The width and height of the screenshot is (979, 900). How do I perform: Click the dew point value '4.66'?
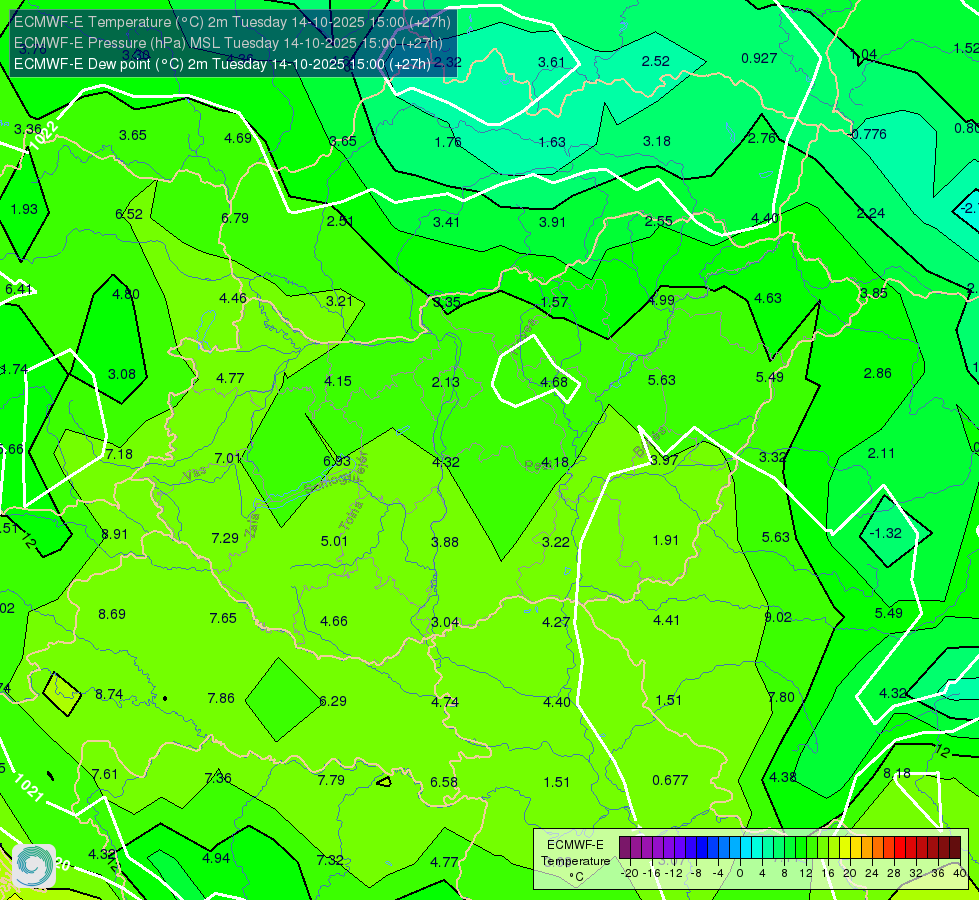click(334, 621)
